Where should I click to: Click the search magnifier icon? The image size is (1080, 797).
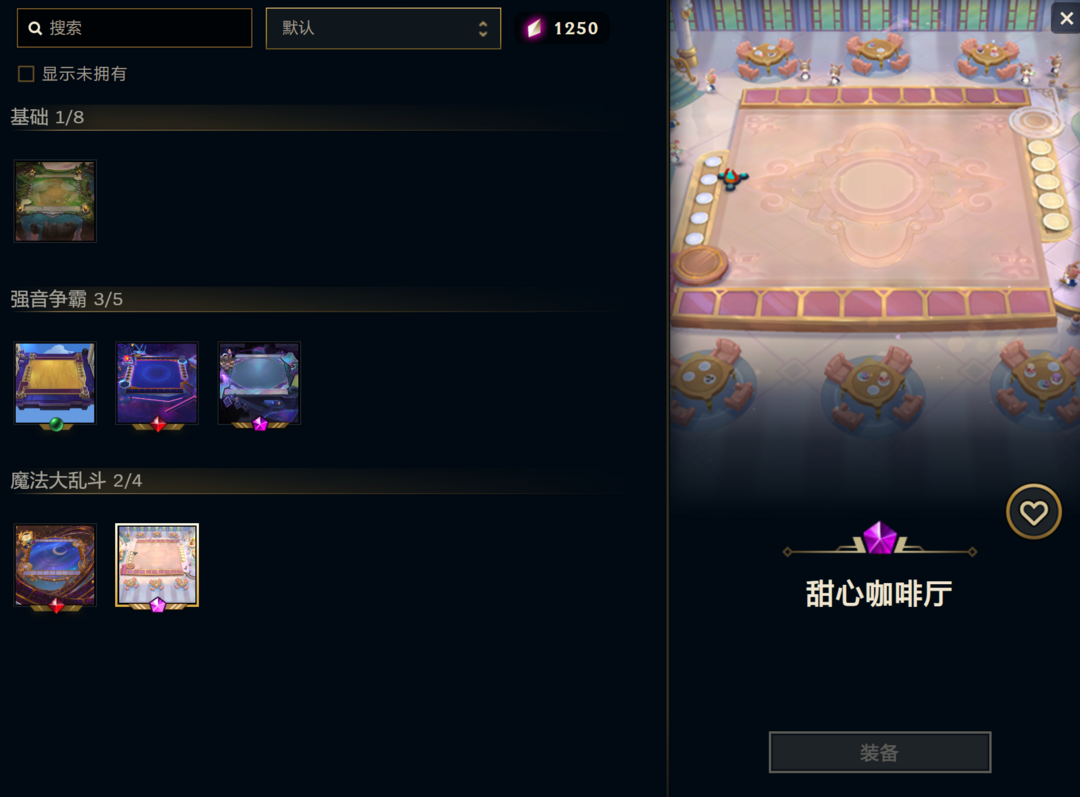pyautogui.click(x=35, y=28)
